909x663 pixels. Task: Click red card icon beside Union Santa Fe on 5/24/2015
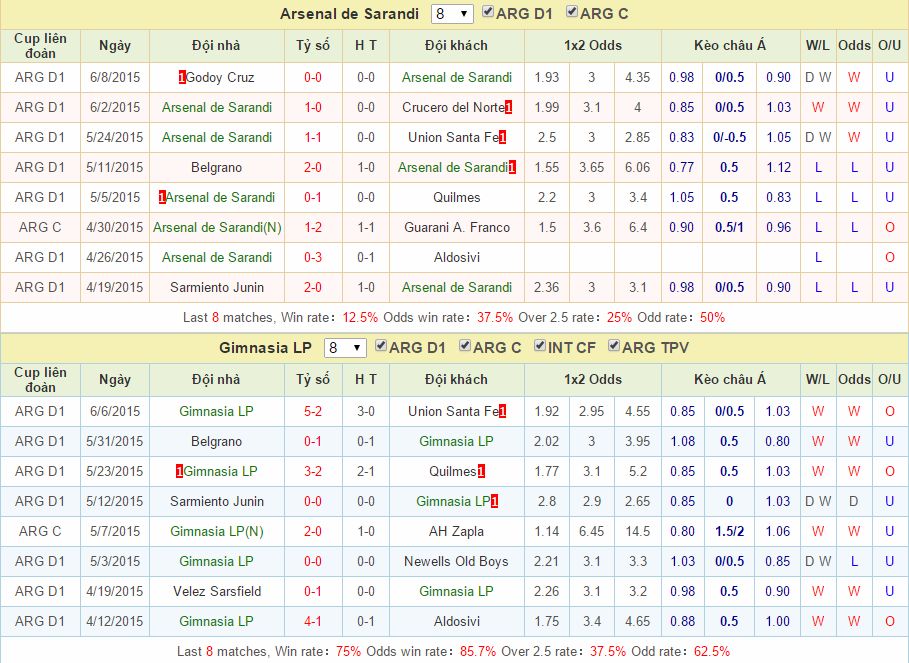503,137
